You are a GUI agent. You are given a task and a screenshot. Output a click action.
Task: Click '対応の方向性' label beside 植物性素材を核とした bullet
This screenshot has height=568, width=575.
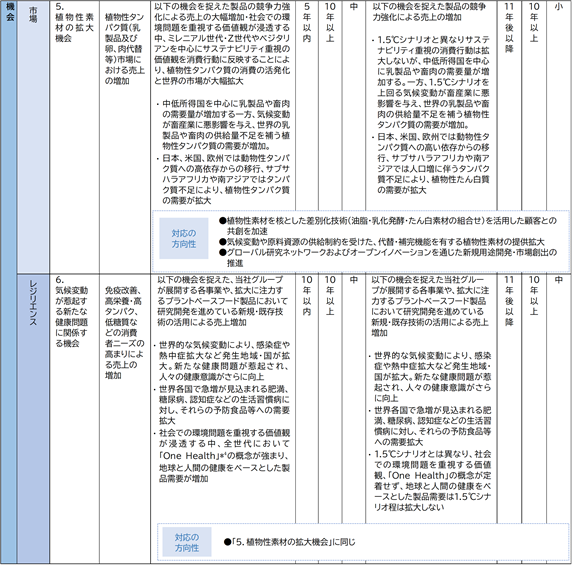[184, 238]
